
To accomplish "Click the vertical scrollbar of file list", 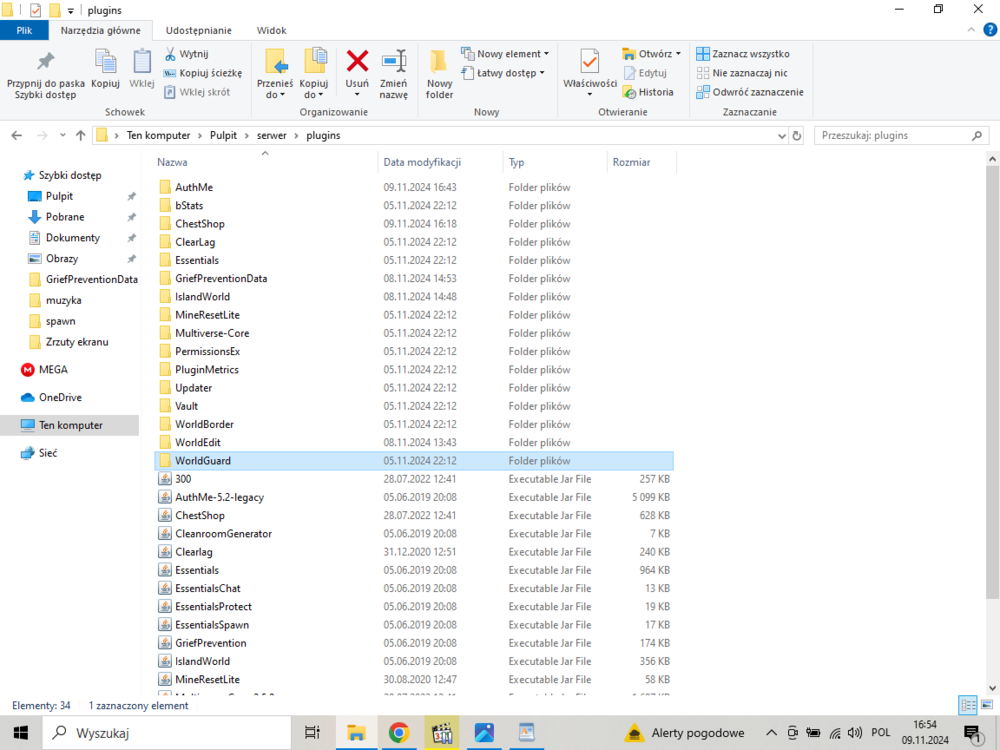I will click(x=992, y=383).
